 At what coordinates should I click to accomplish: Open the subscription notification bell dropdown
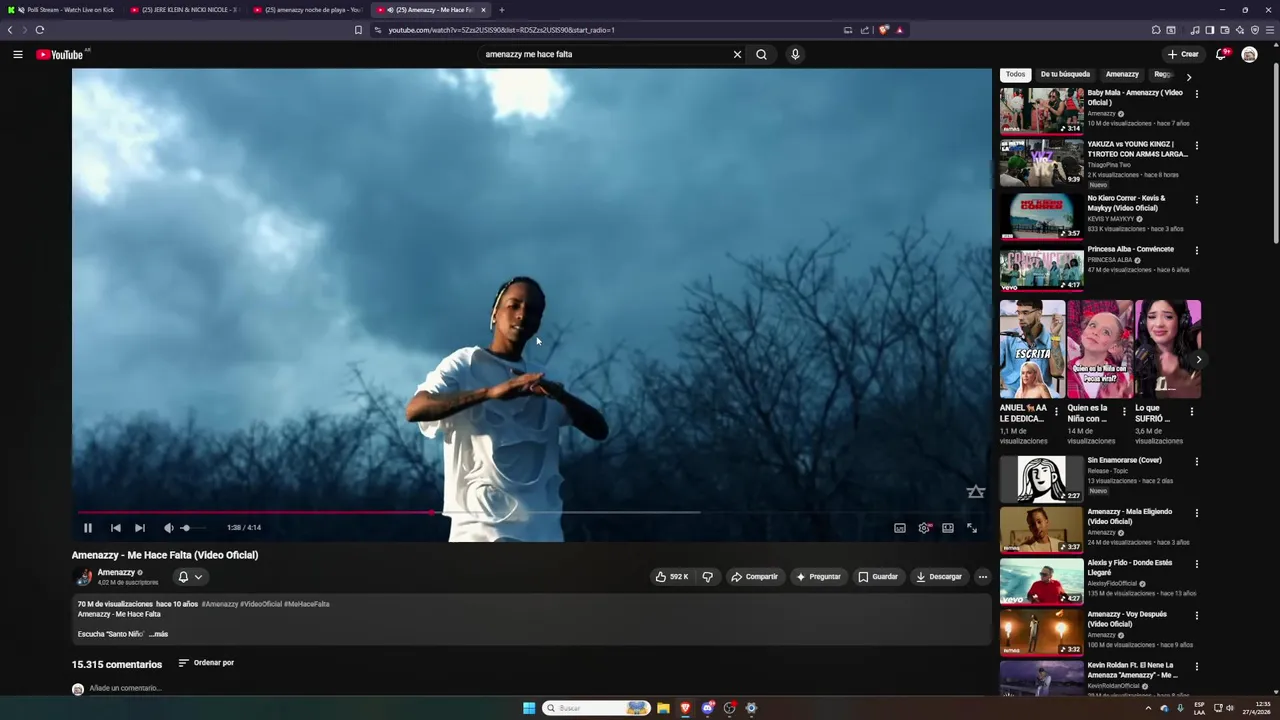pyautogui.click(x=190, y=577)
